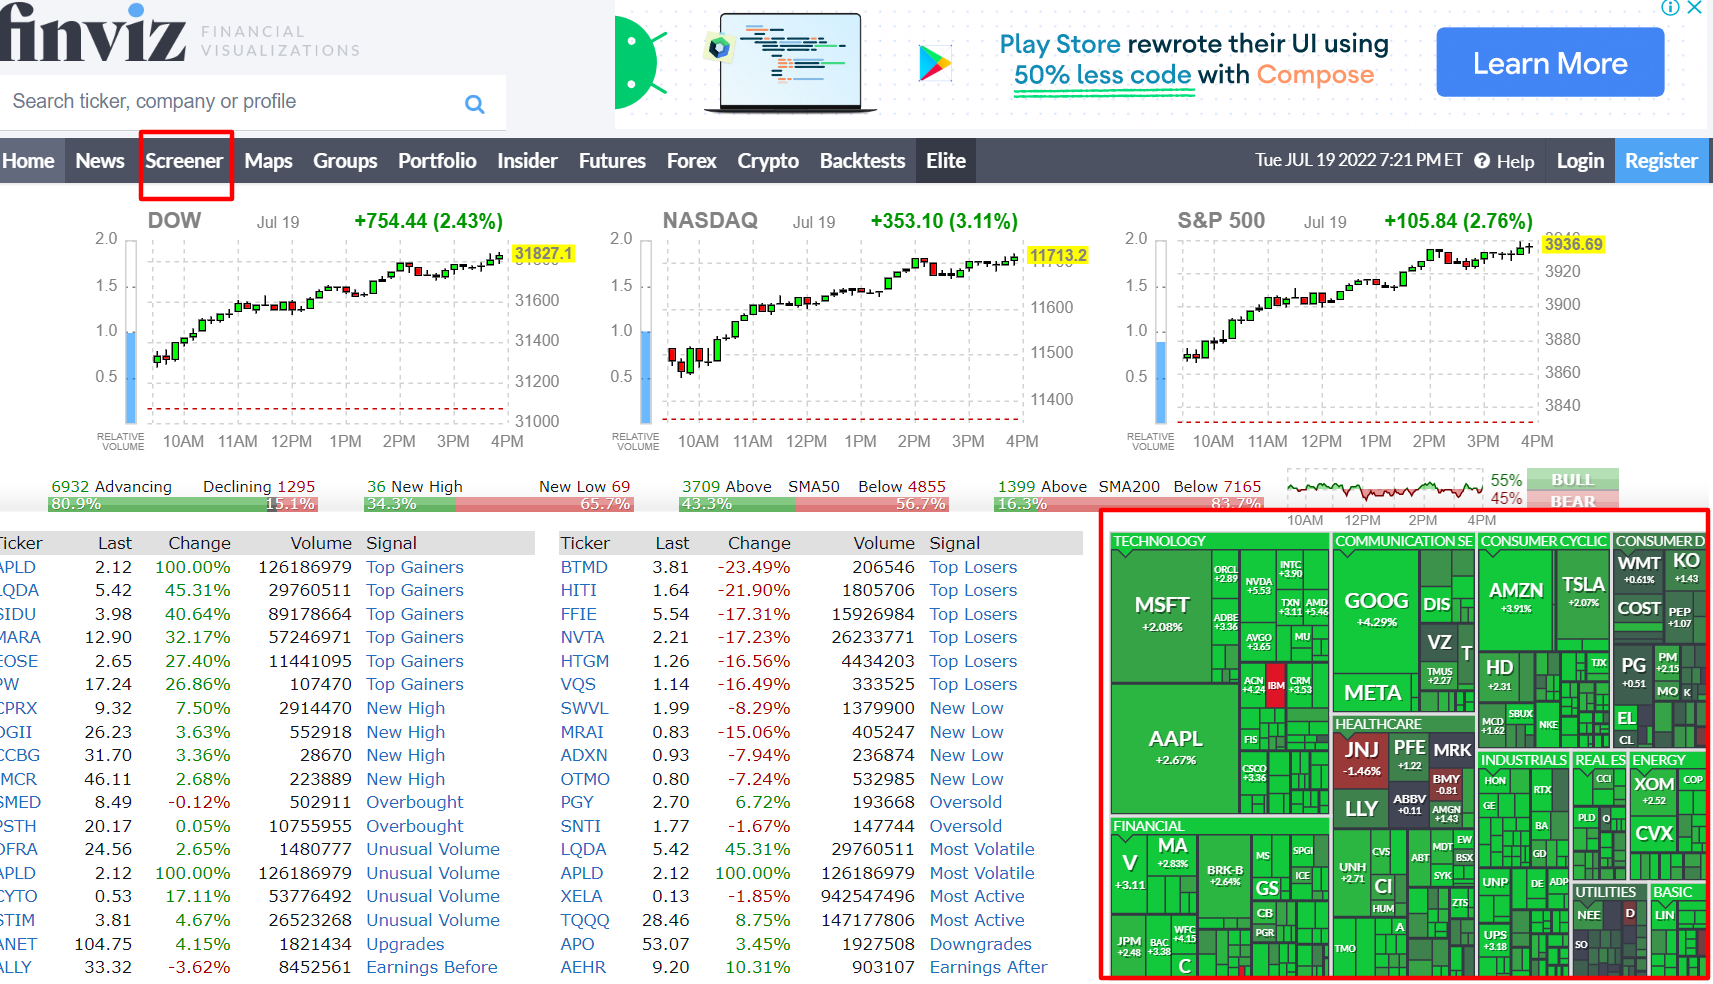Open the S&P 500 intraday chart
This screenshot has width=1713, height=984.
(x=1365, y=331)
